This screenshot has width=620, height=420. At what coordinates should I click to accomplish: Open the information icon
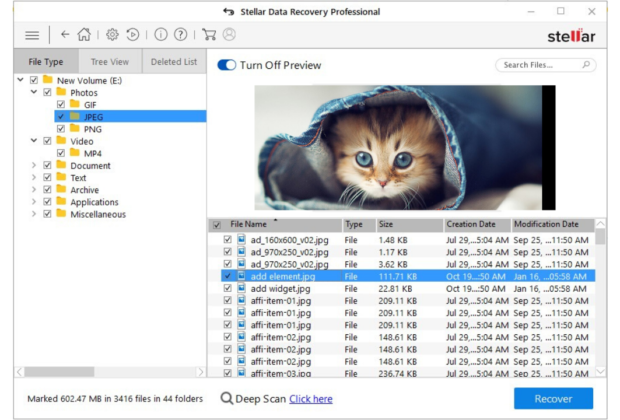click(161, 34)
